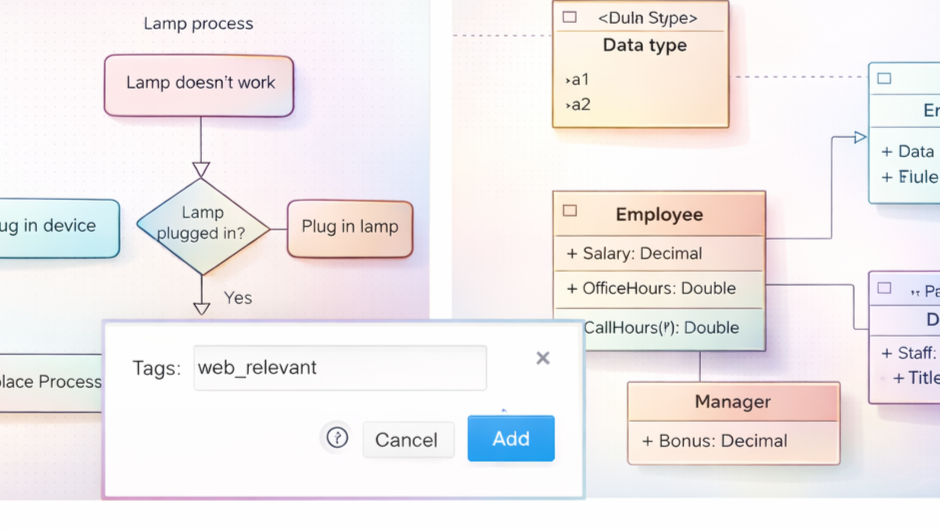This screenshot has height=529, width=940.
Task: Toggle the square icon on Data type box
Action: pos(570,18)
